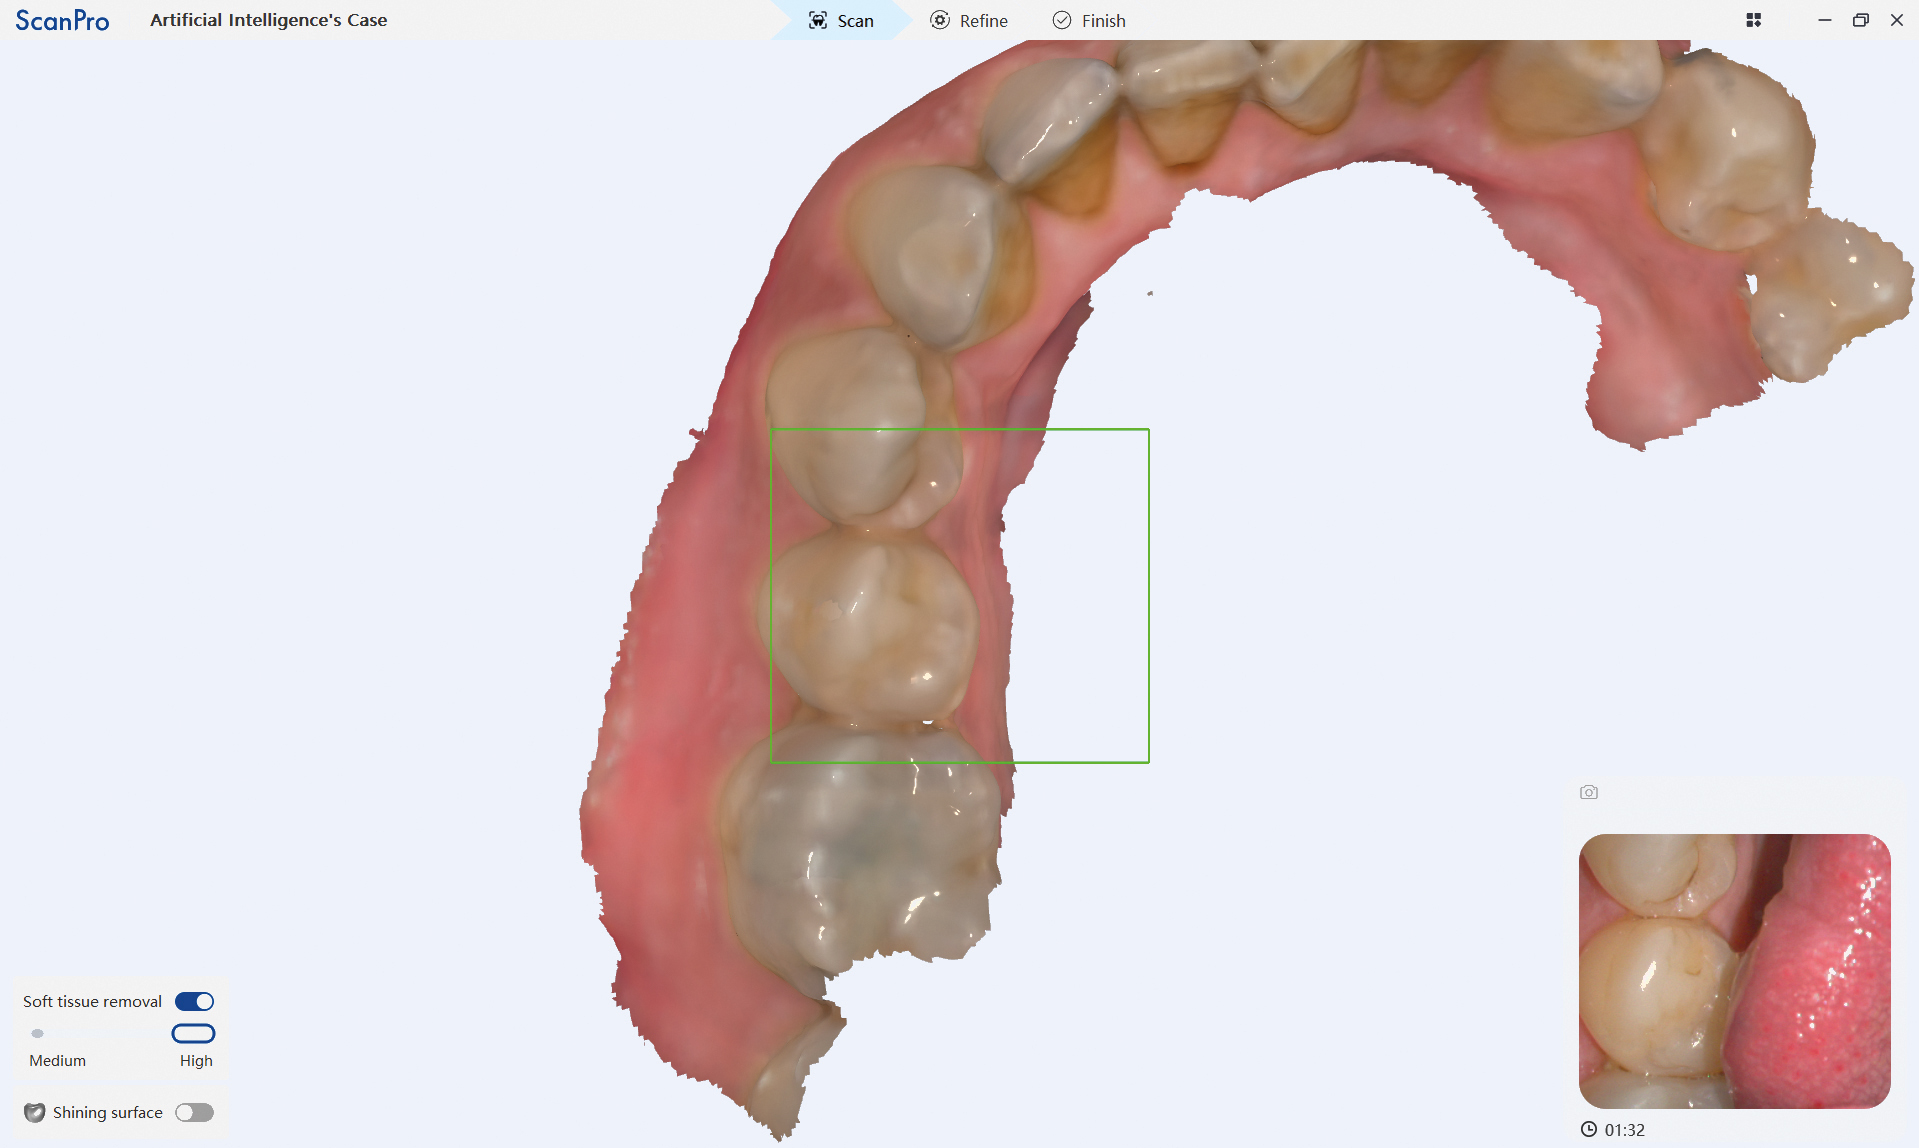Screen dimensions: 1919x1148
Task: Click the ScanPro logo
Action: [x=62, y=20]
